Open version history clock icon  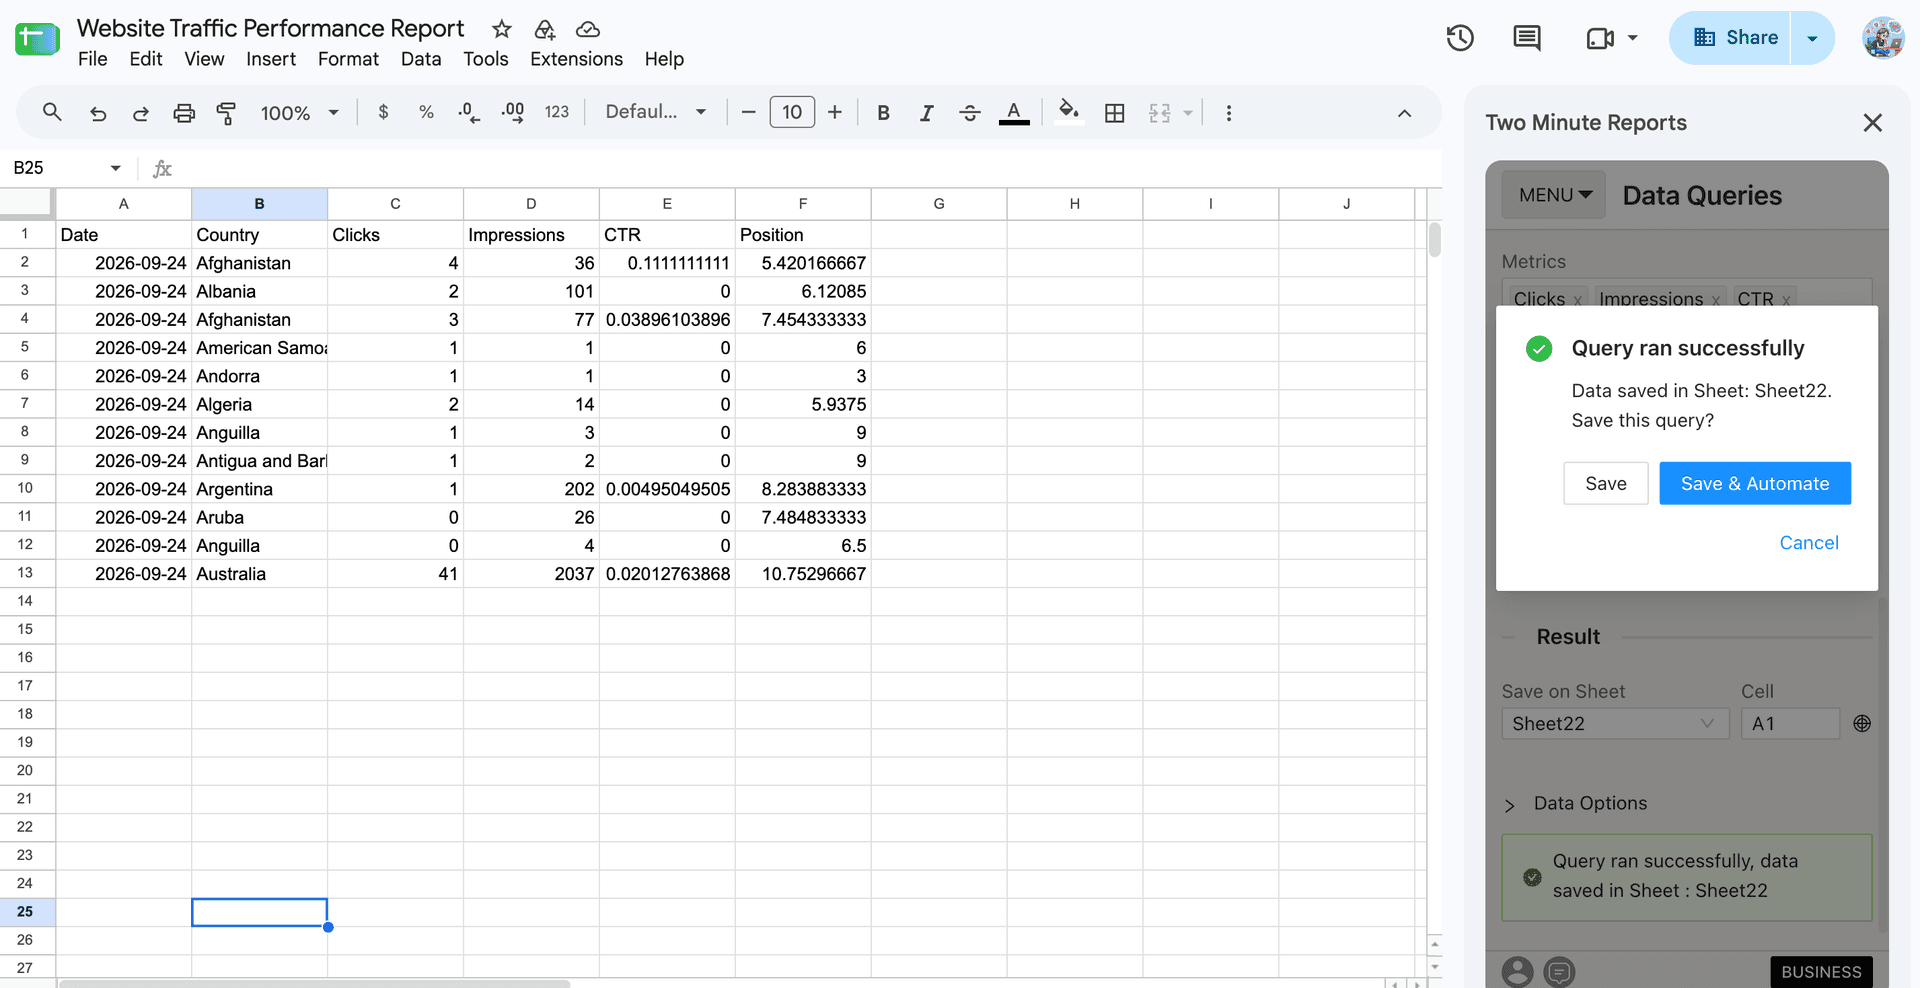1460,38
